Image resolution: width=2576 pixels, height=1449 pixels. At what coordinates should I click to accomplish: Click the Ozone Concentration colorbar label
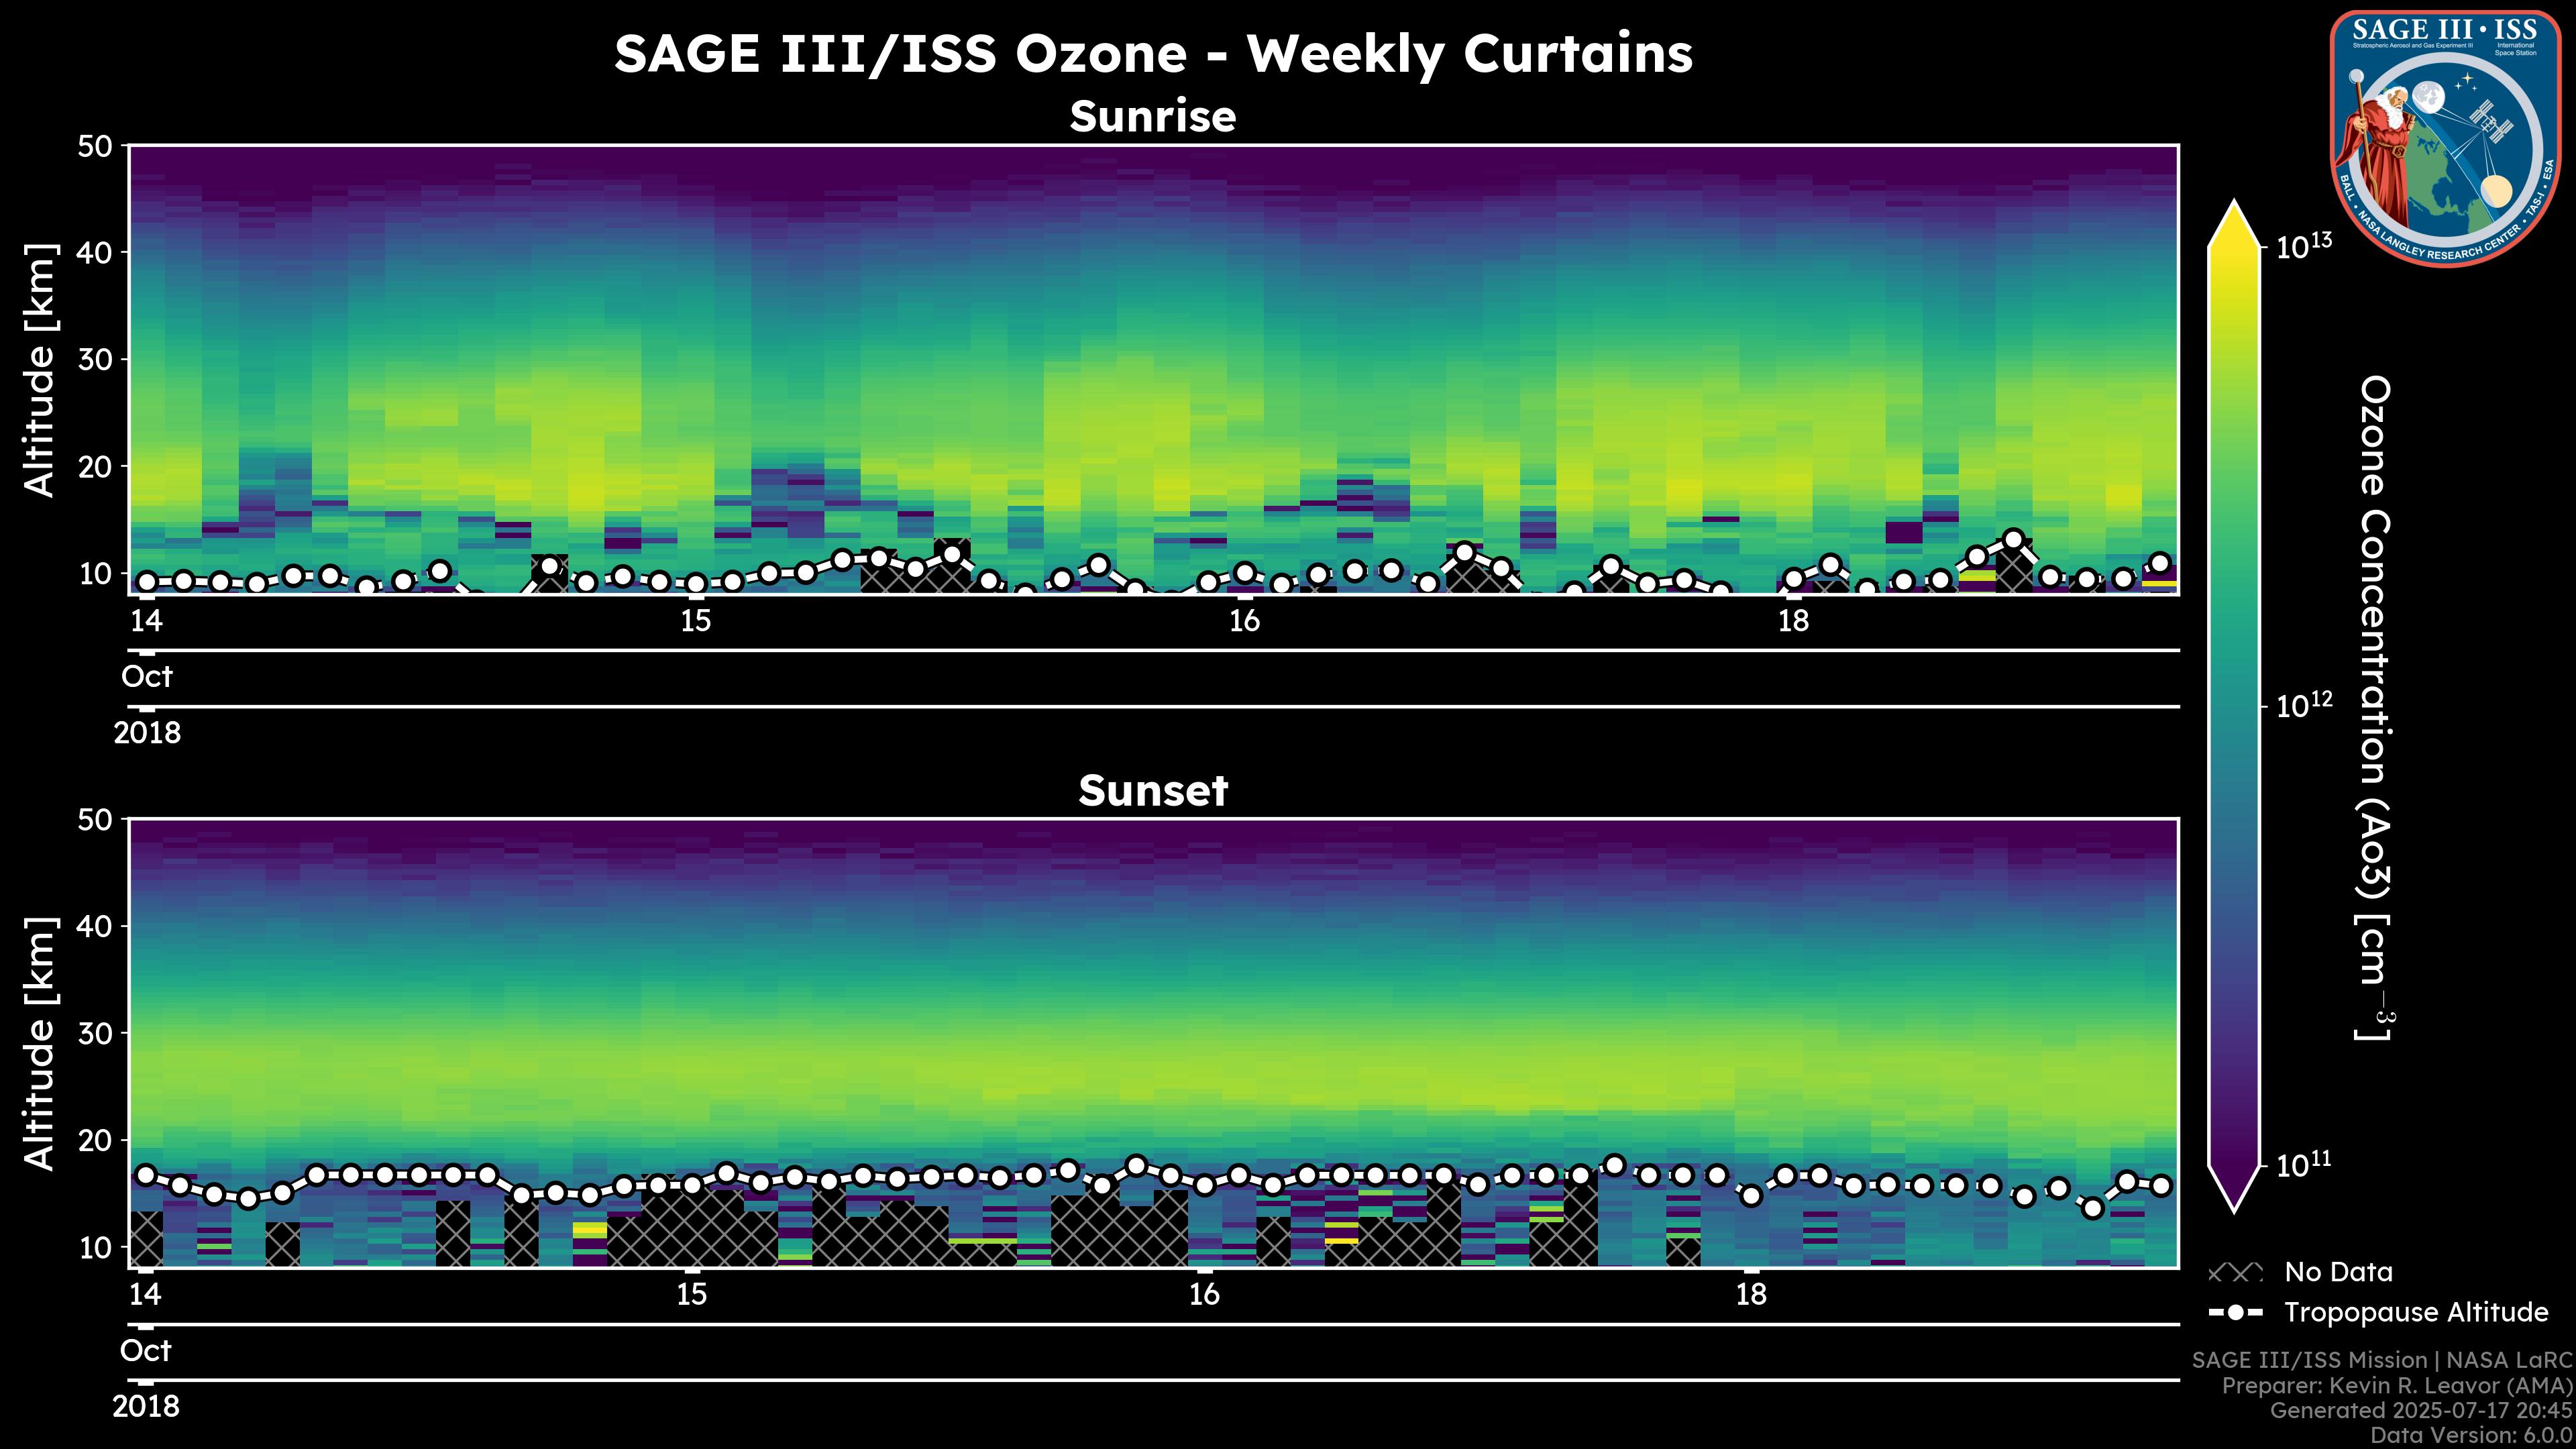[x=2375, y=707]
